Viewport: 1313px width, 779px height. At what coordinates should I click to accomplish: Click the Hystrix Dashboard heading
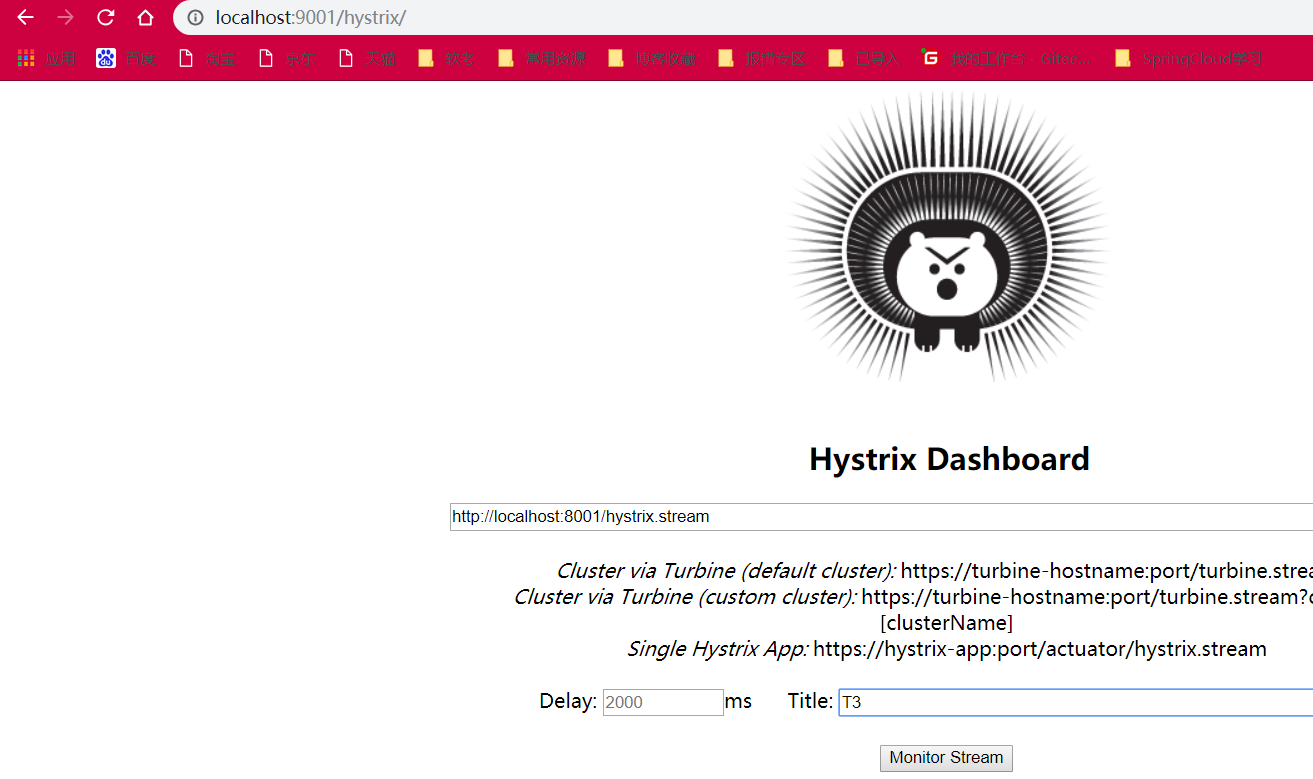[x=949, y=459]
